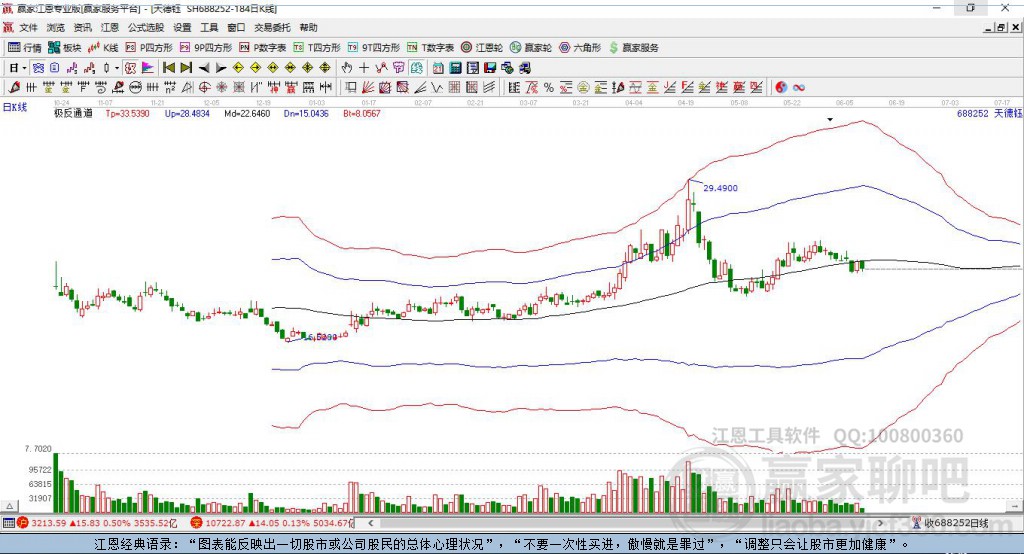Open the P数字表 tool

coord(263,48)
